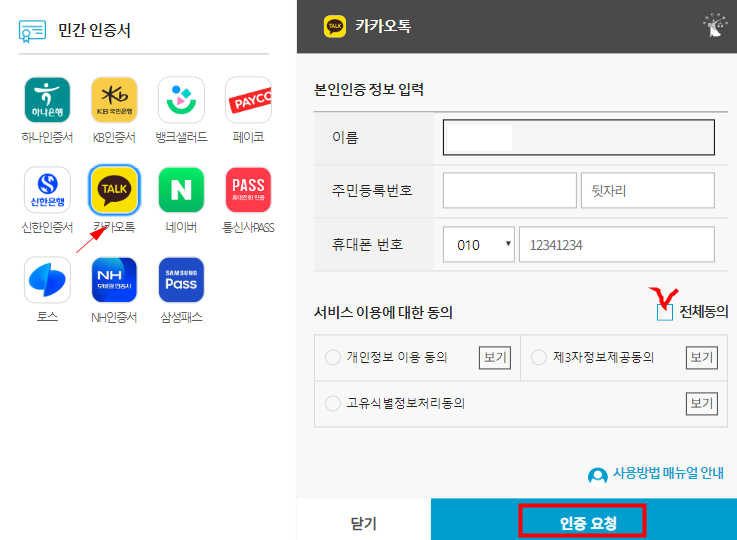Image resolution: width=737 pixels, height=540 pixels.
Task: Click the KakaoTalk logo in header
Action: click(335, 26)
